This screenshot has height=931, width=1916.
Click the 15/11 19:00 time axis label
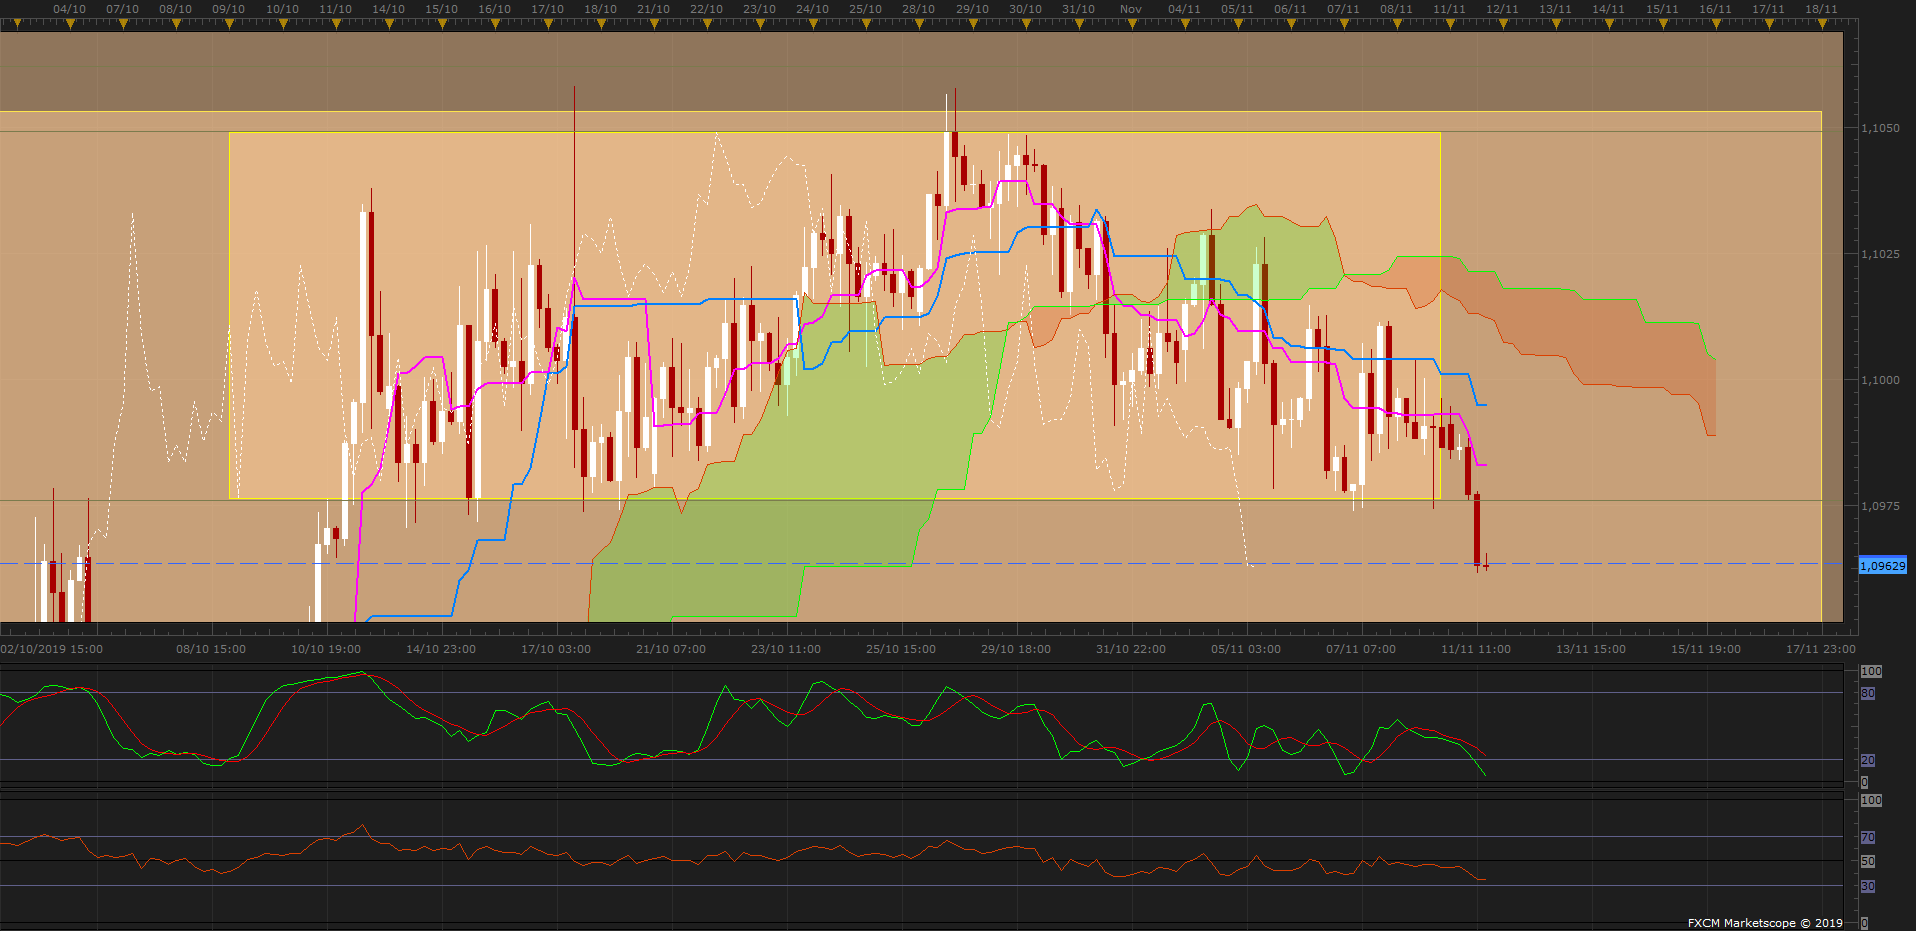[1706, 649]
